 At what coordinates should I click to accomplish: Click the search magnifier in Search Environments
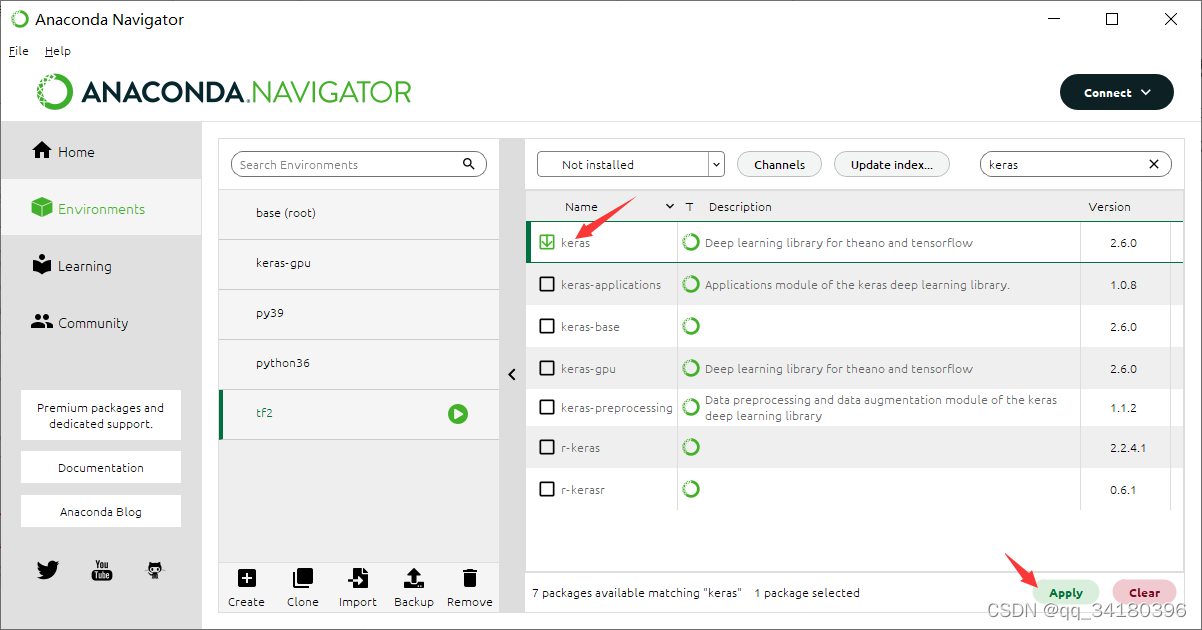(469, 164)
